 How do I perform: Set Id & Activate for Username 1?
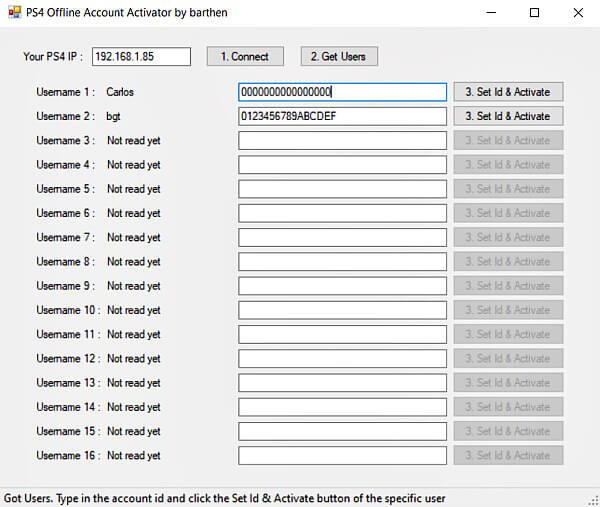[x=508, y=92]
